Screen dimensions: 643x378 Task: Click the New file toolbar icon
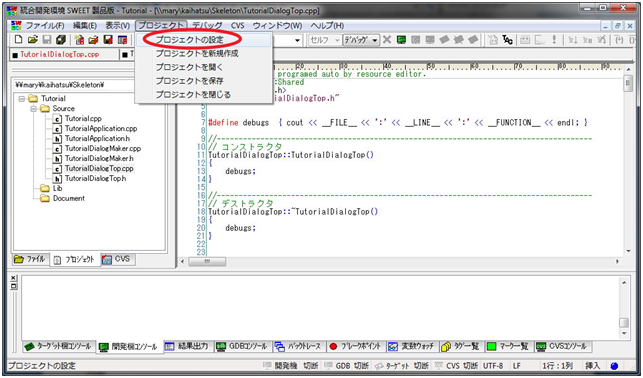click(x=18, y=39)
